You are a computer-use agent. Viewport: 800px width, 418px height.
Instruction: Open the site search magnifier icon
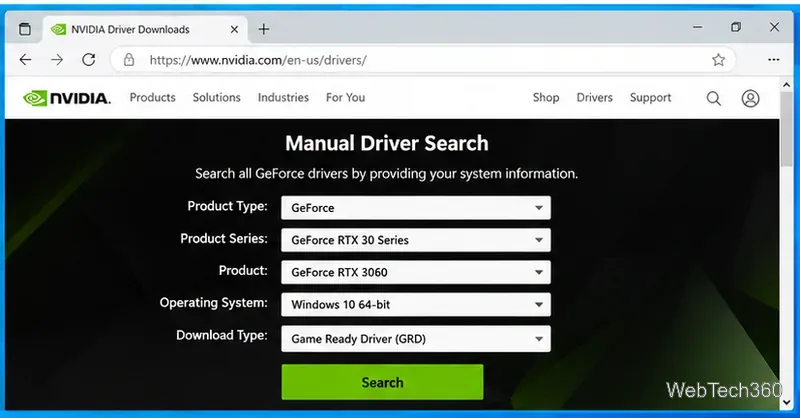click(713, 98)
